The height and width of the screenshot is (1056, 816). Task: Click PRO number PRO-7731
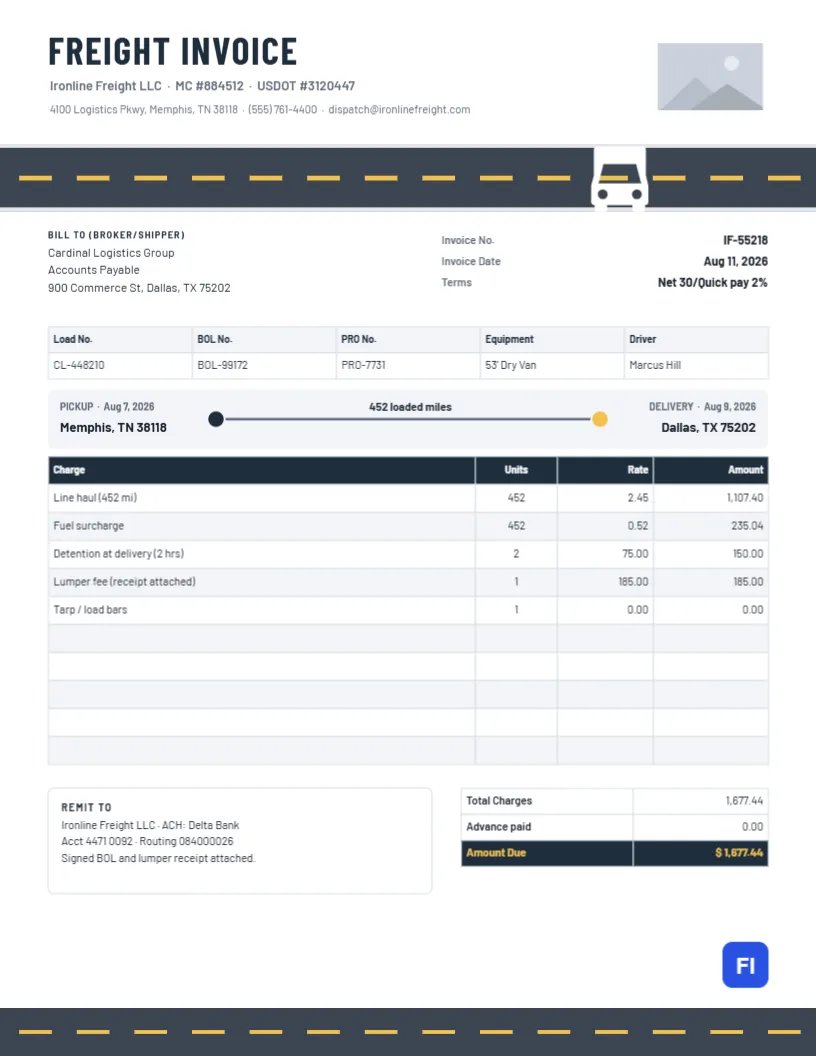(x=363, y=365)
